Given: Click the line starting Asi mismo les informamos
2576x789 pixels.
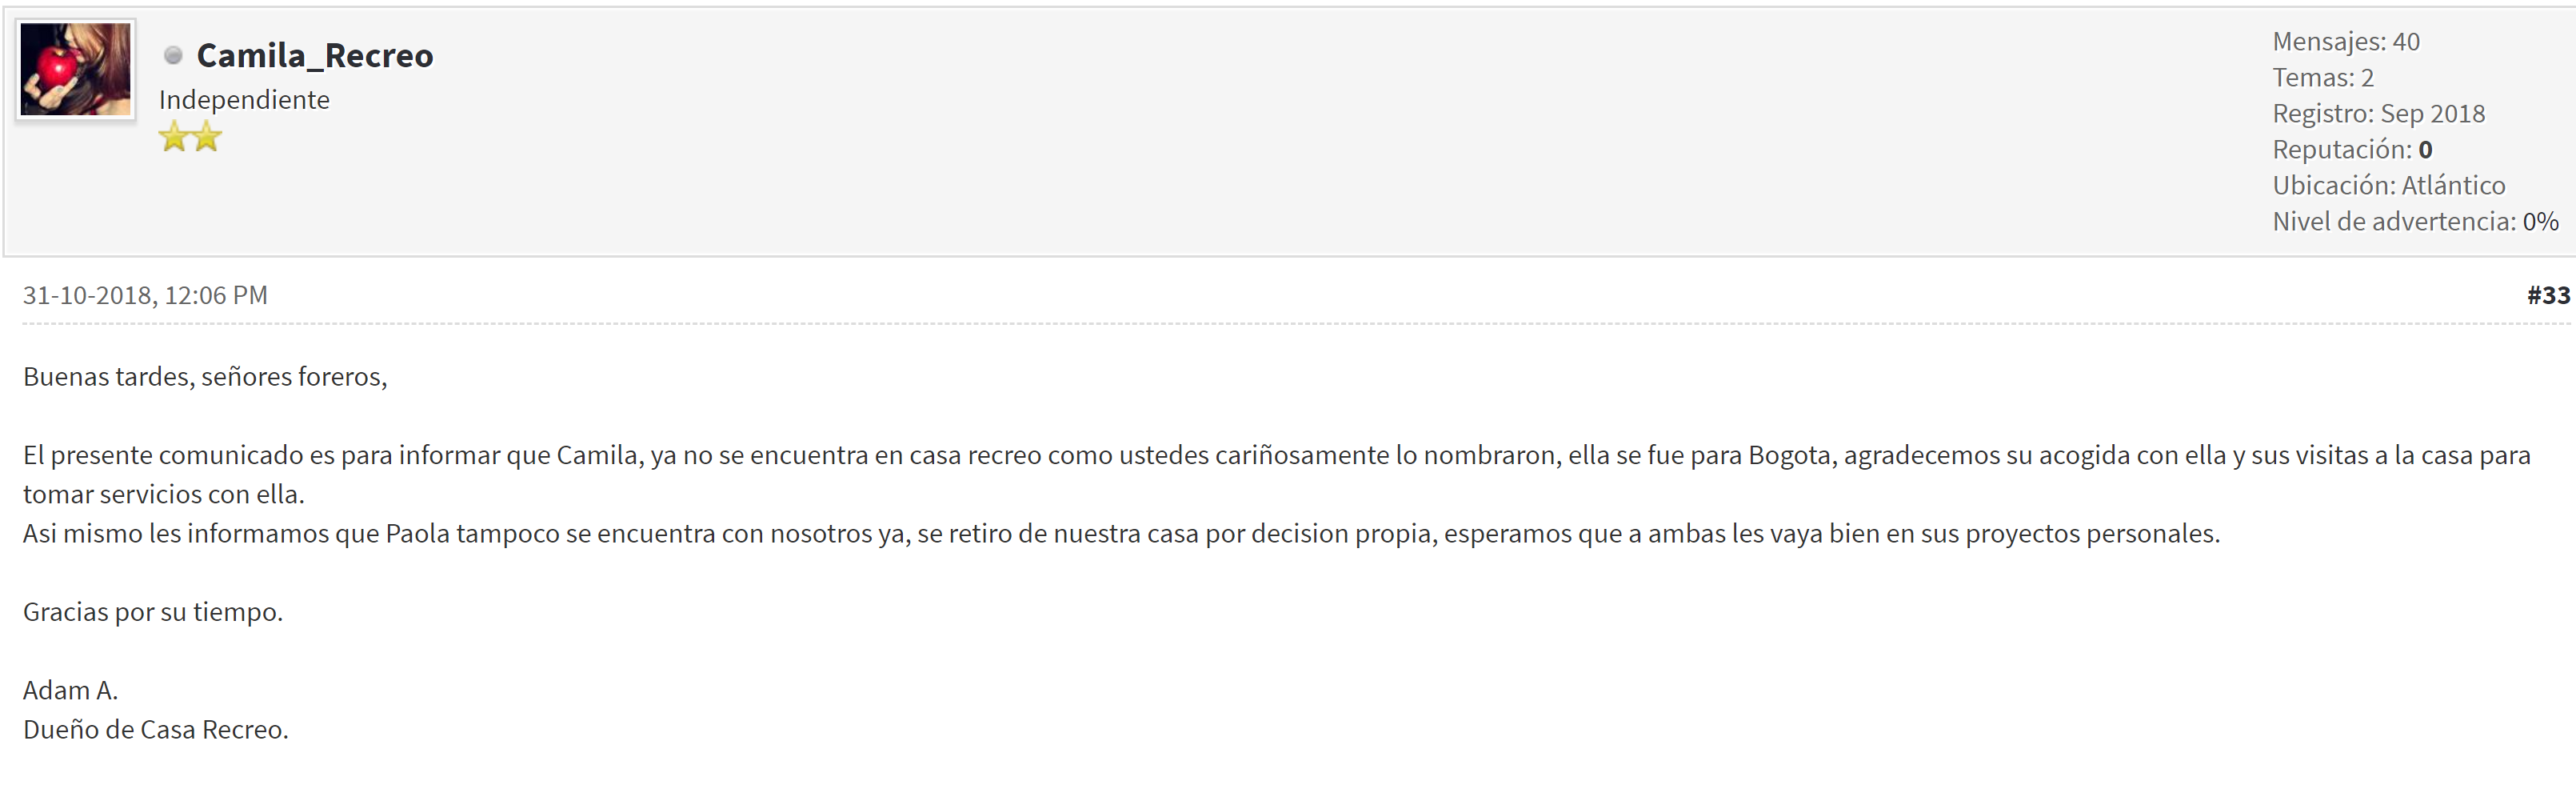Looking at the screenshot, I should [1120, 534].
